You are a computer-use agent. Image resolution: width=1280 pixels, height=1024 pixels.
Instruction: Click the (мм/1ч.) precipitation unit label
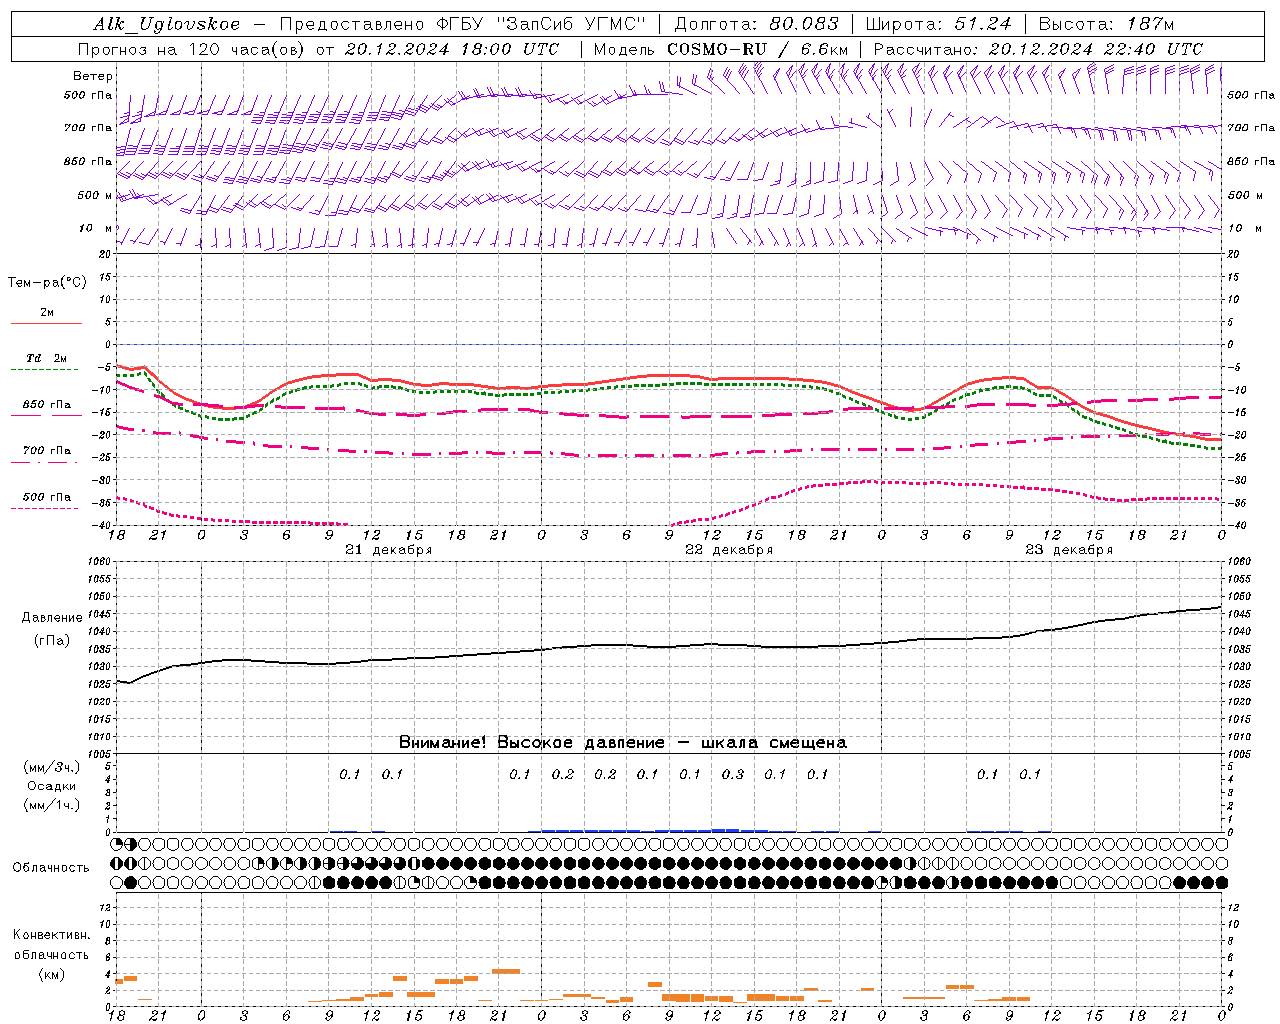click(x=51, y=805)
